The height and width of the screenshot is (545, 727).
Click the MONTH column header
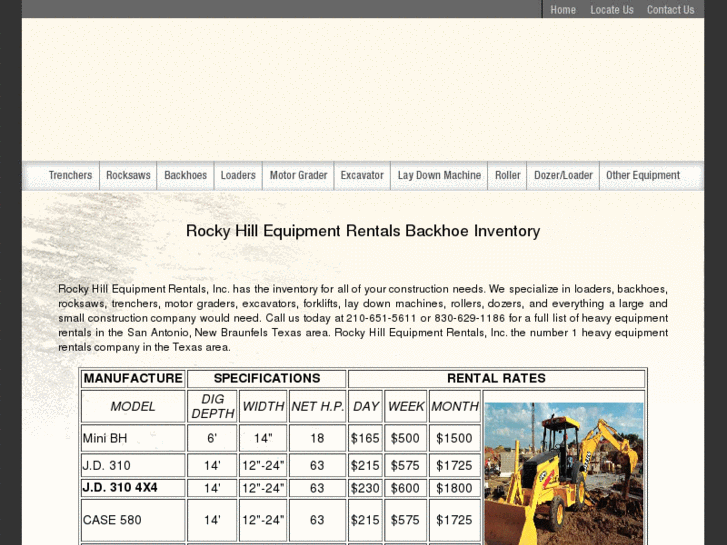[455, 406]
